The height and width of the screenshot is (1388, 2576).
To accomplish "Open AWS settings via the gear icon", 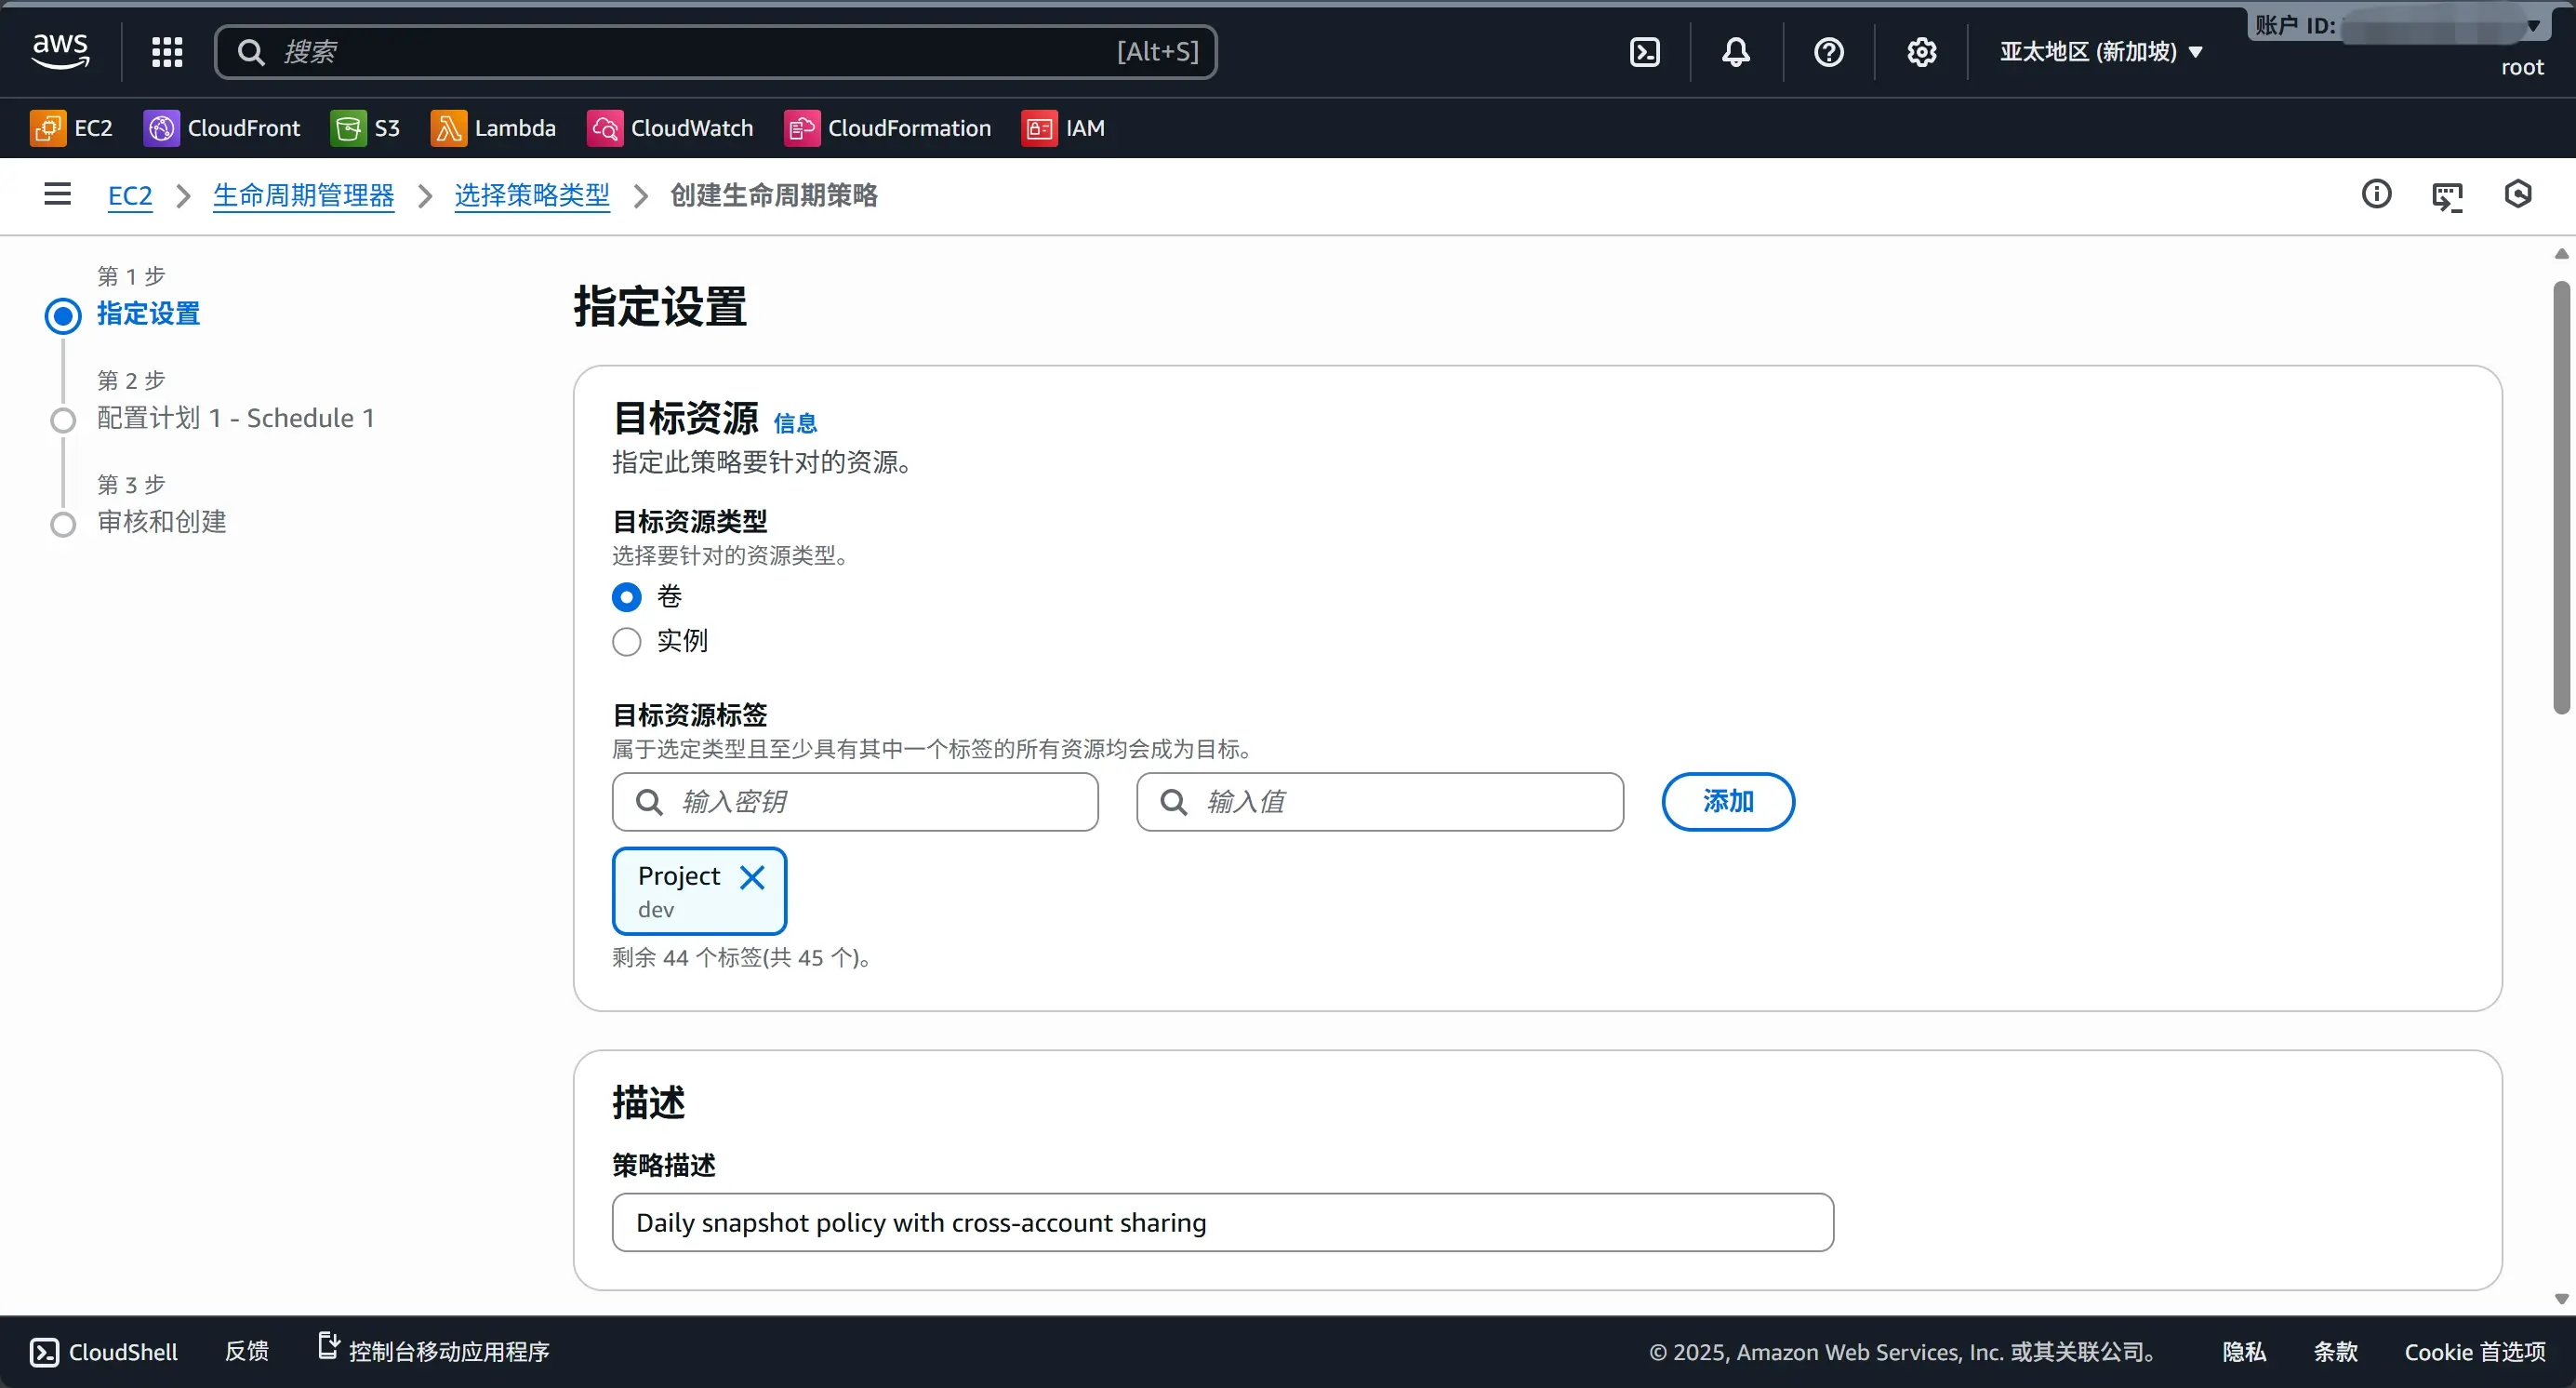I will 1921,52.
